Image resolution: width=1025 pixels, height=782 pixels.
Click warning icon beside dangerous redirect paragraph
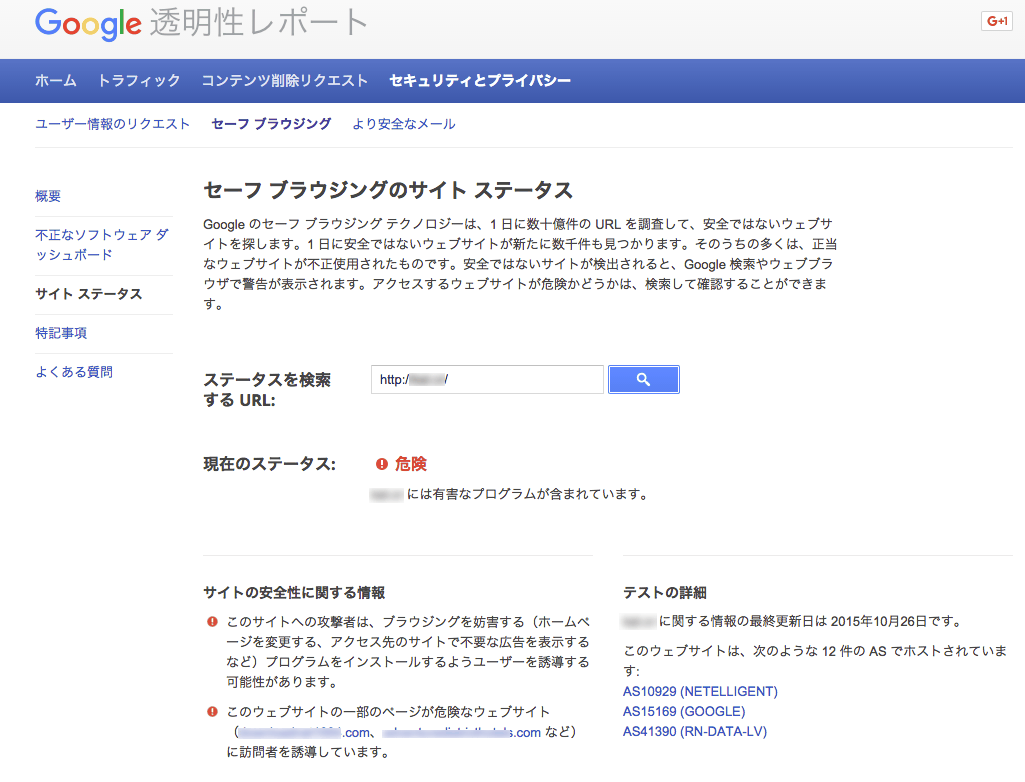point(212,712)
